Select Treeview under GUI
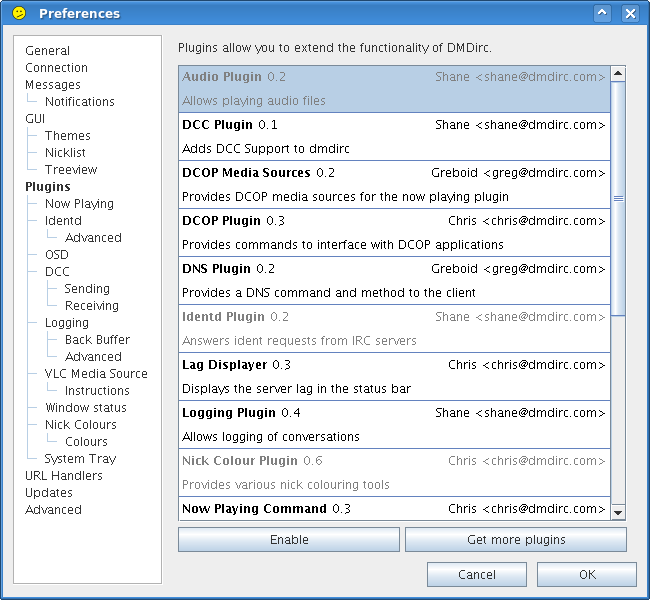650x600 pixels. tap(71, 170)
